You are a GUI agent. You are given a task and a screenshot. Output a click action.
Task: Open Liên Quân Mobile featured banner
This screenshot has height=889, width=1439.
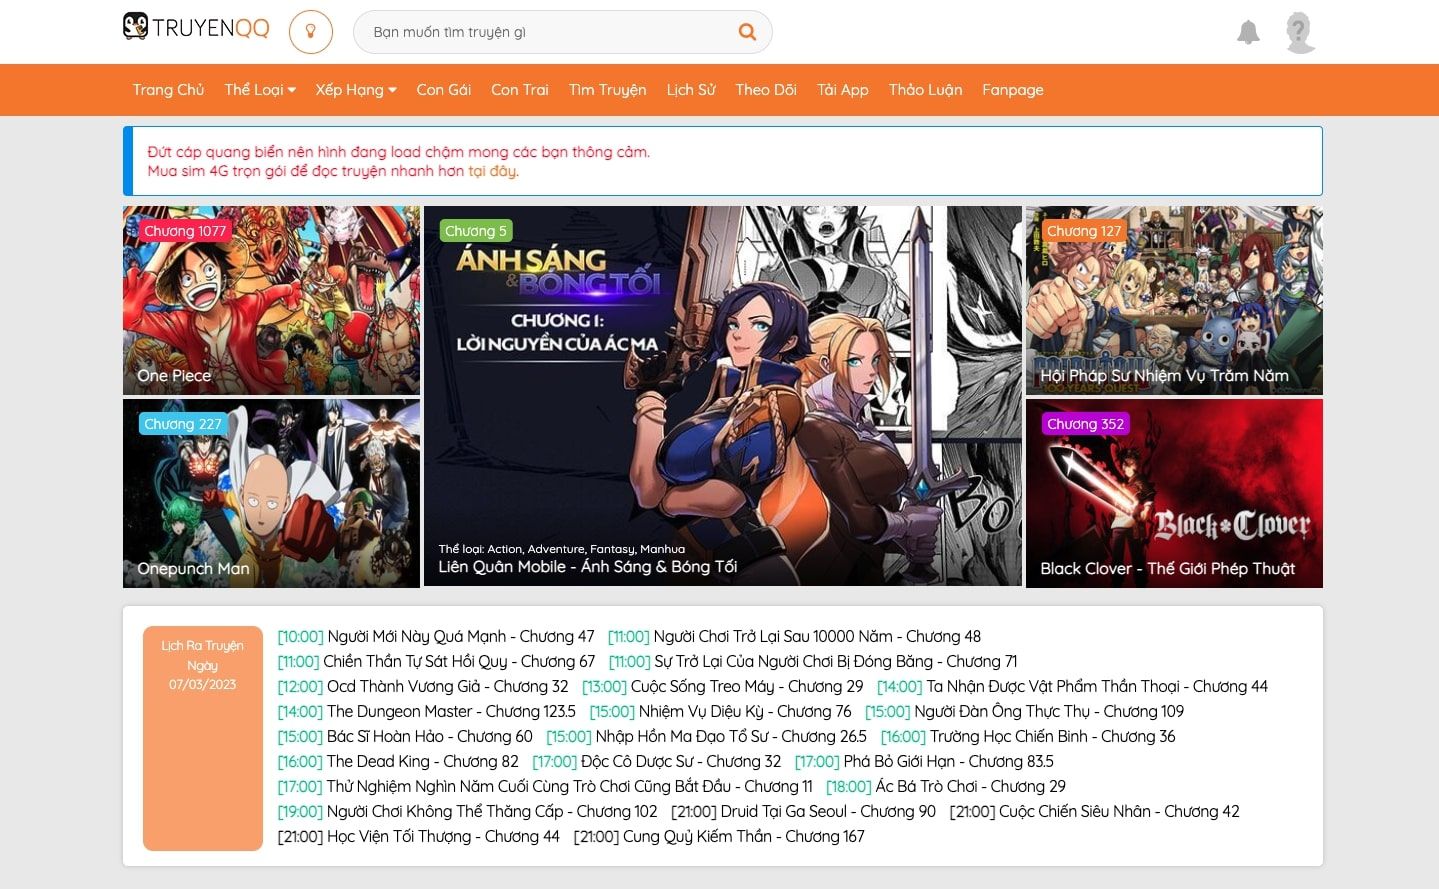pos(723,396)
